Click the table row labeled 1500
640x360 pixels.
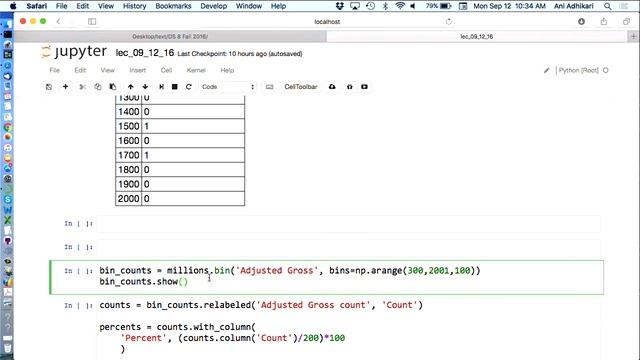(x=180, y=126)
